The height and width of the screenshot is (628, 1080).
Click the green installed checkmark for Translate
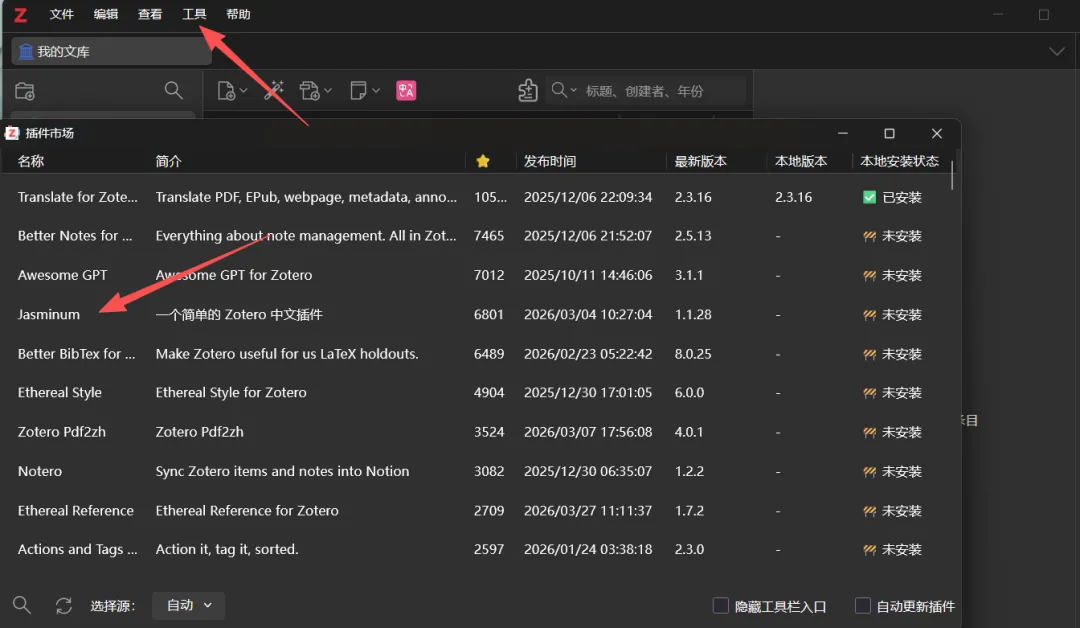pos(869,198)
